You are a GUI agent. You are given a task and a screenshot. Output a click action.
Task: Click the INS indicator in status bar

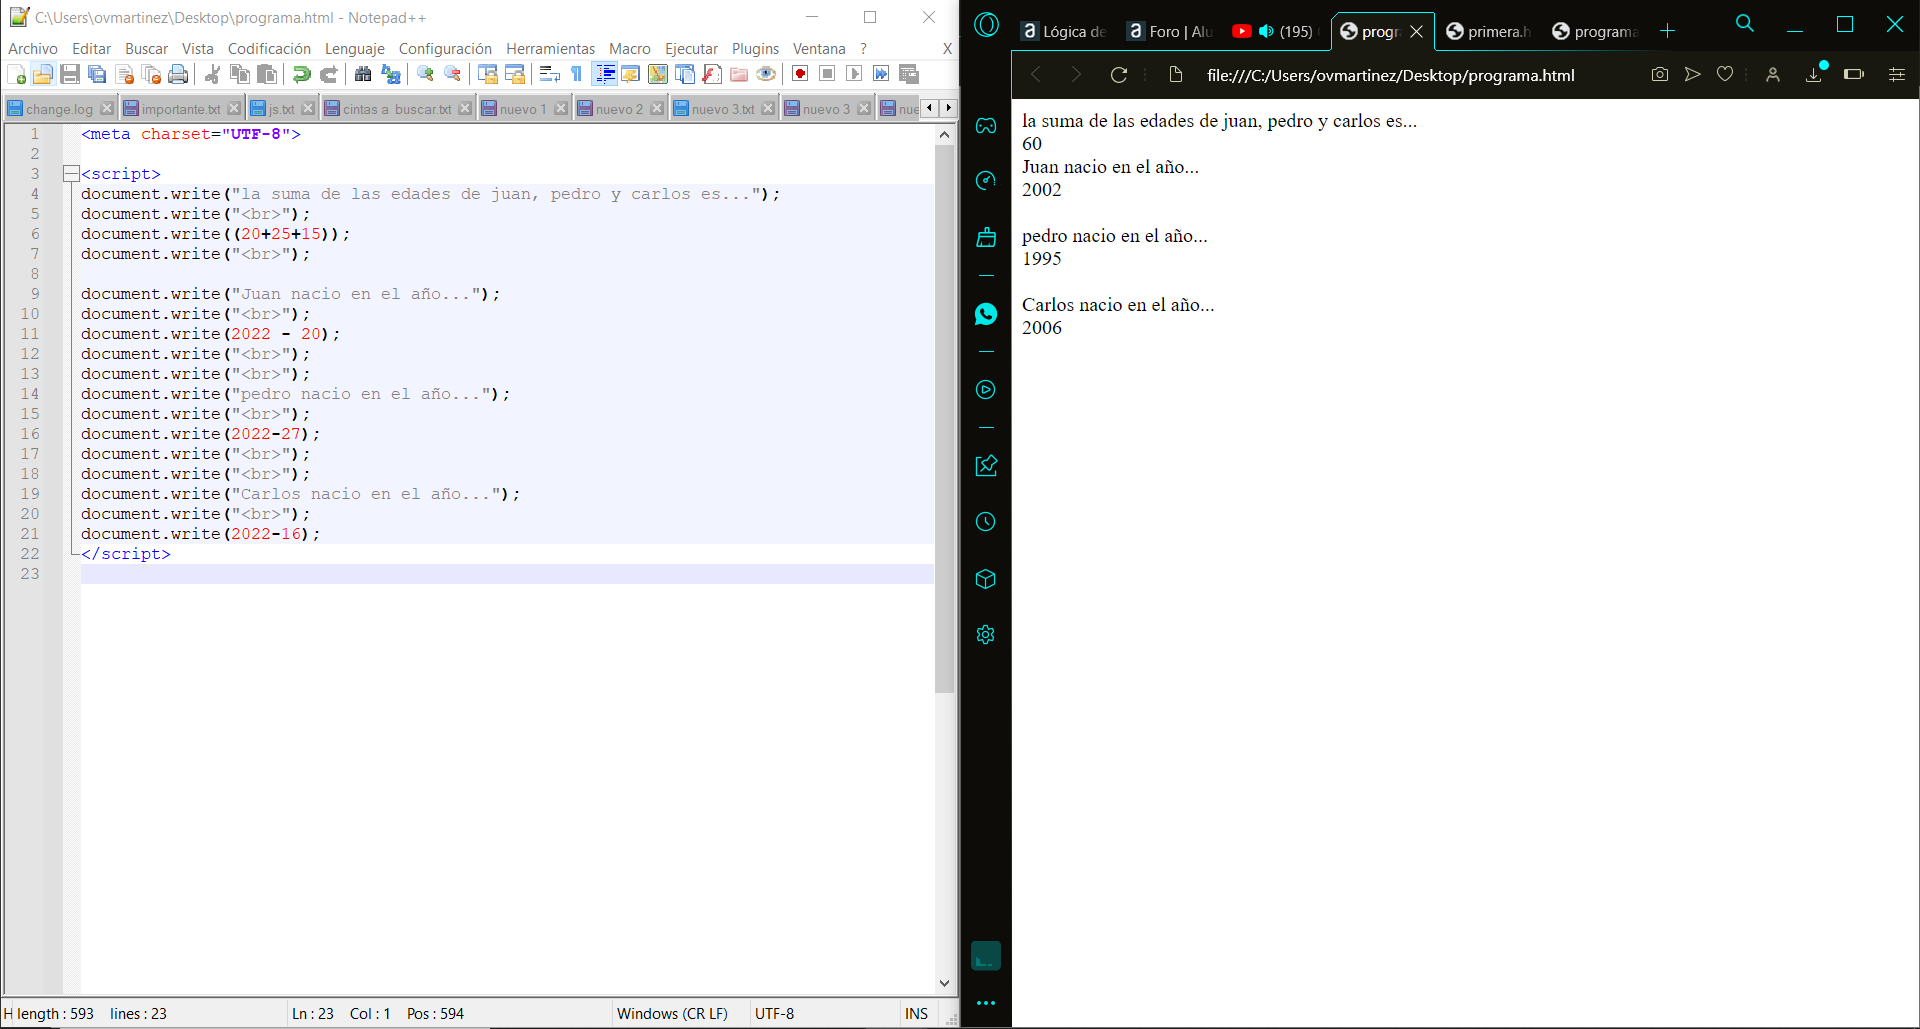tap(916, 1013)
